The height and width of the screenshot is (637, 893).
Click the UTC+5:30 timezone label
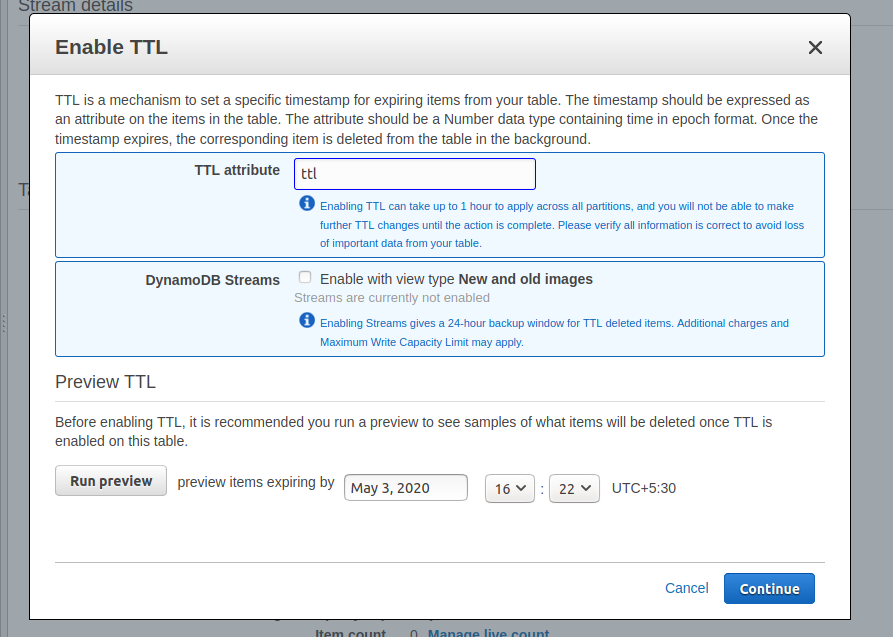(644, 488)
